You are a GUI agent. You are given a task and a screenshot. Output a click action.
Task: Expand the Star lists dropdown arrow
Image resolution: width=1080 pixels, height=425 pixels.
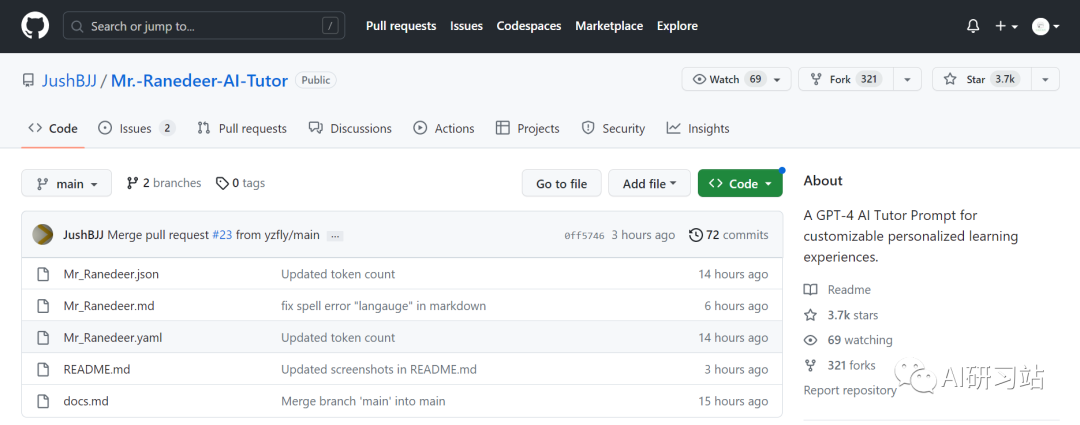click(1045, 79)
